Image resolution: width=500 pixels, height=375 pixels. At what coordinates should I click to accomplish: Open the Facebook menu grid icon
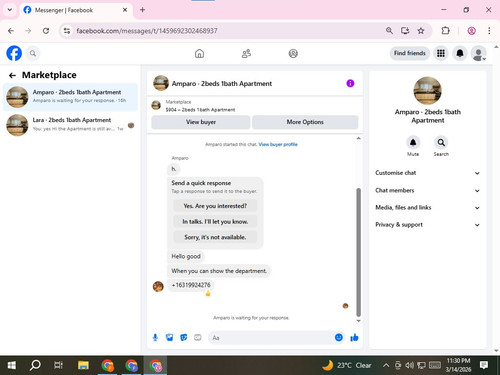coord(441,53)
